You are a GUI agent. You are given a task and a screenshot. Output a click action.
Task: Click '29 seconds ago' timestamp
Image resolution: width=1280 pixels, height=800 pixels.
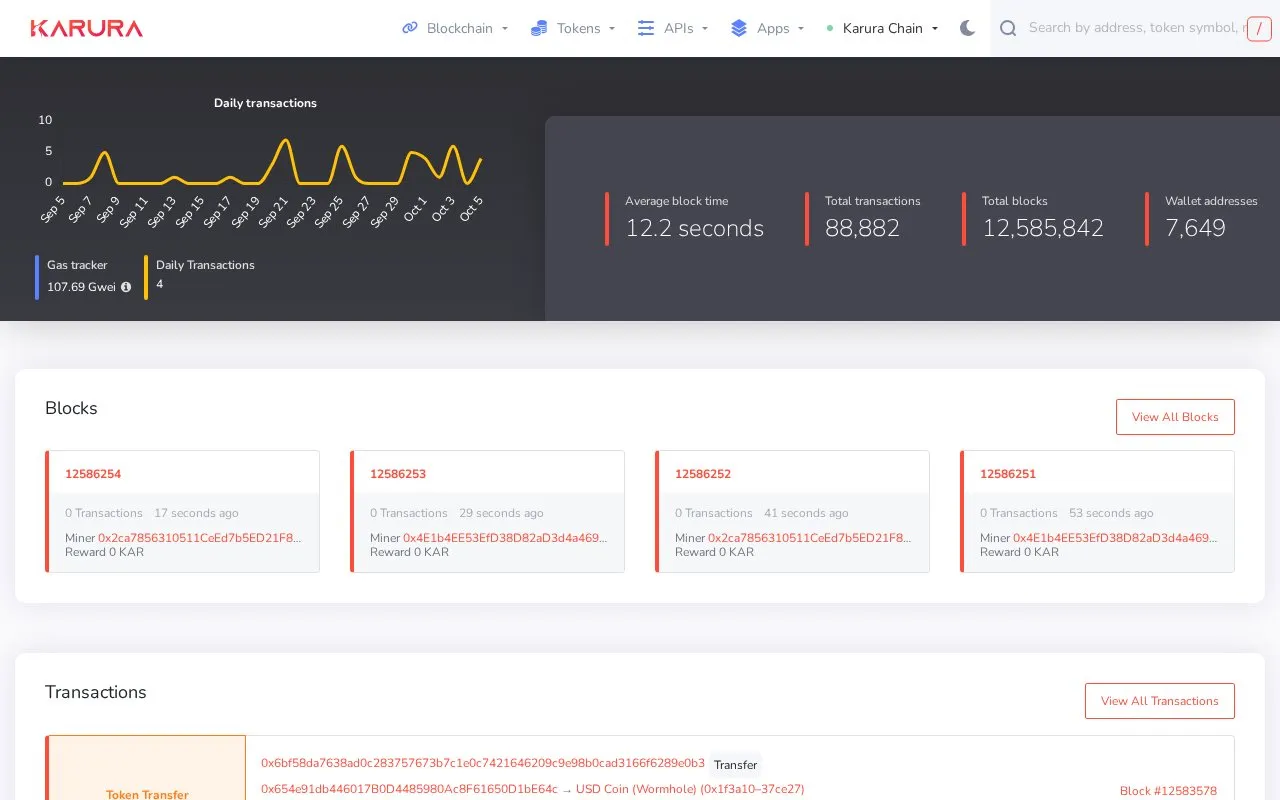click(501, 513)
